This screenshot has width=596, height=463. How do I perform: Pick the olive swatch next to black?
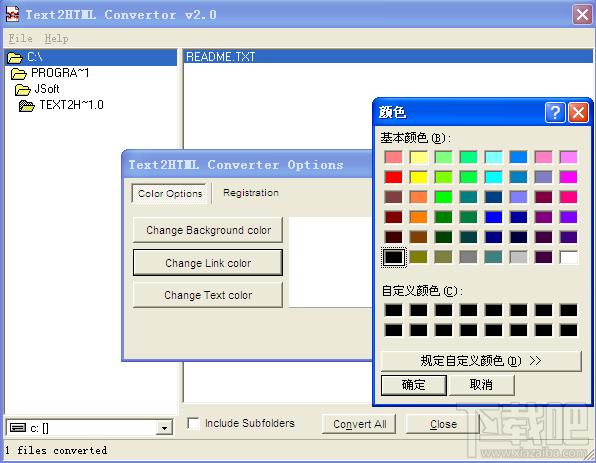click(418, 257)
